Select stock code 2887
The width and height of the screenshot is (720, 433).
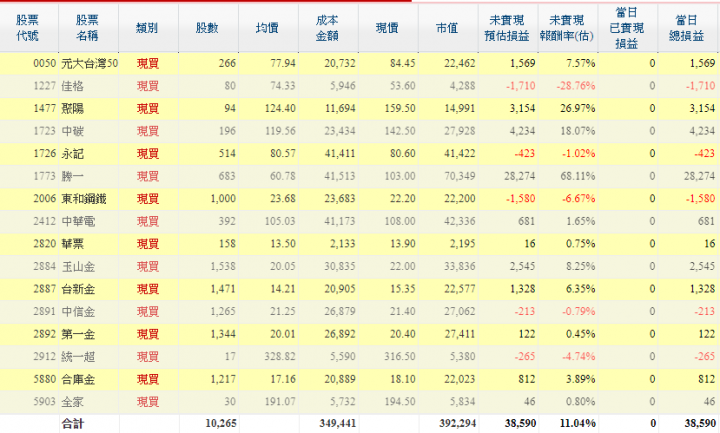coord(45,289)
